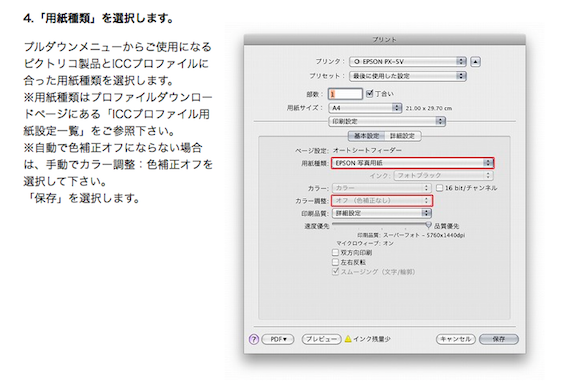Image resolution: width=572 pixels, height=384 pixels.
Task: Click the キャンセル button
Action: [456, 339]
